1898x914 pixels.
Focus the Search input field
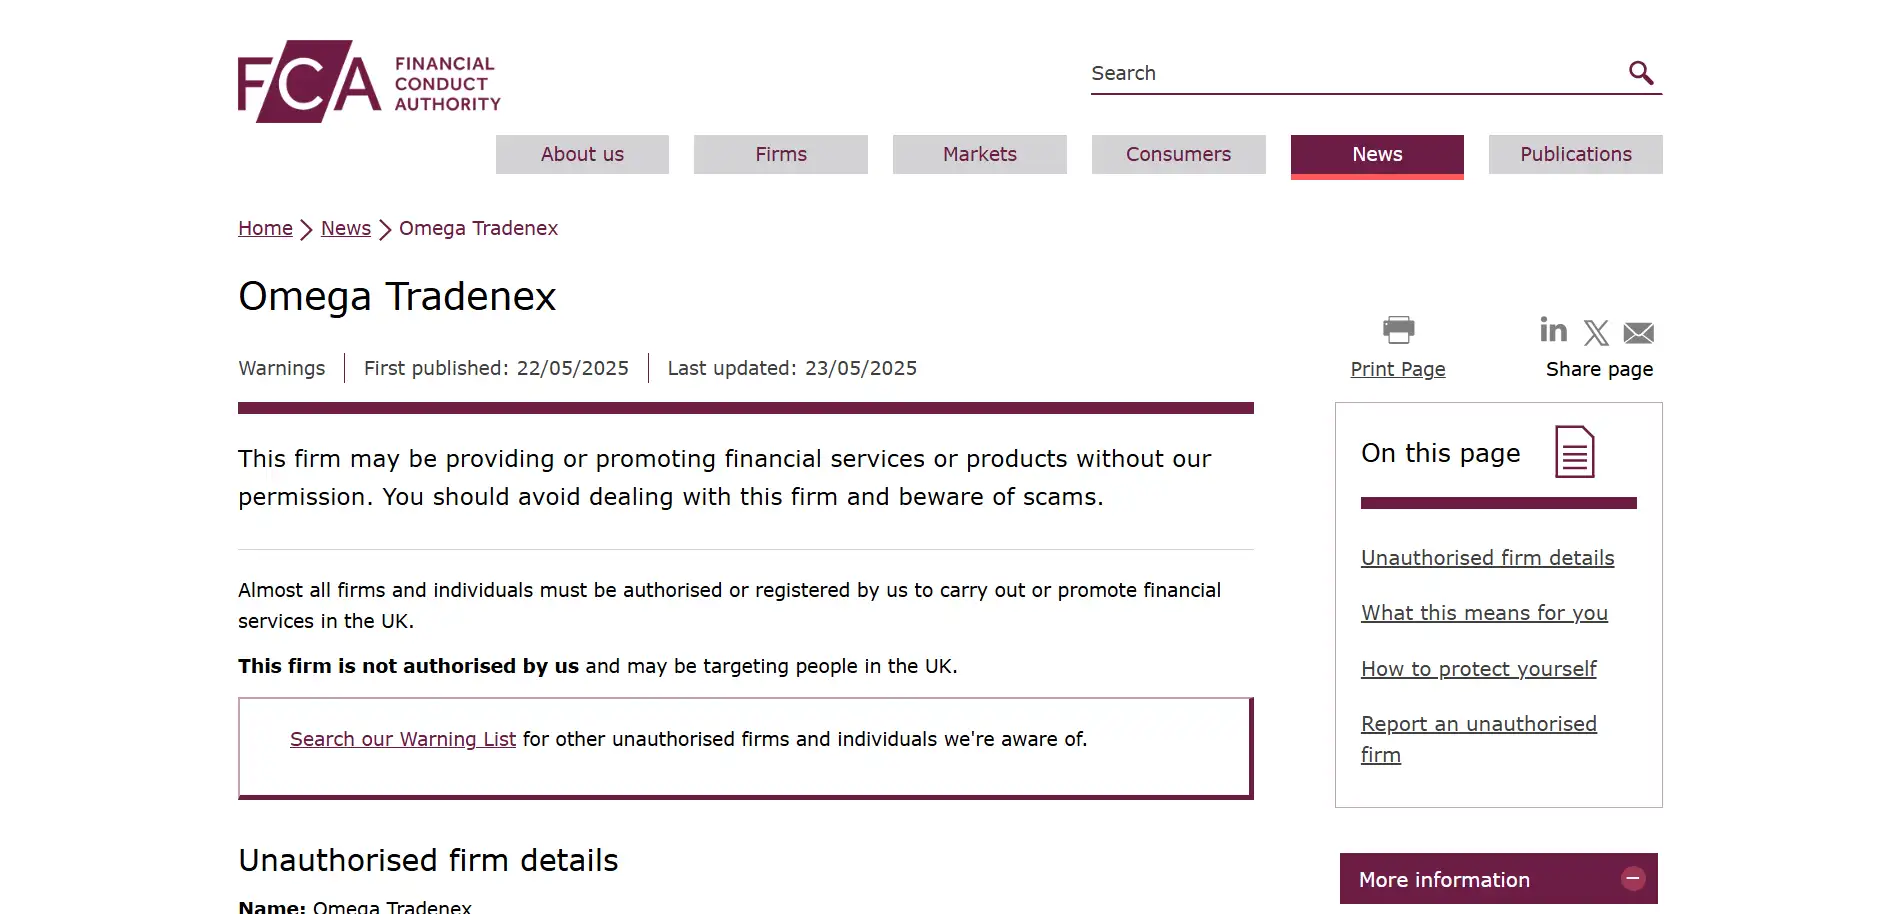click(x=1350, y=73)
